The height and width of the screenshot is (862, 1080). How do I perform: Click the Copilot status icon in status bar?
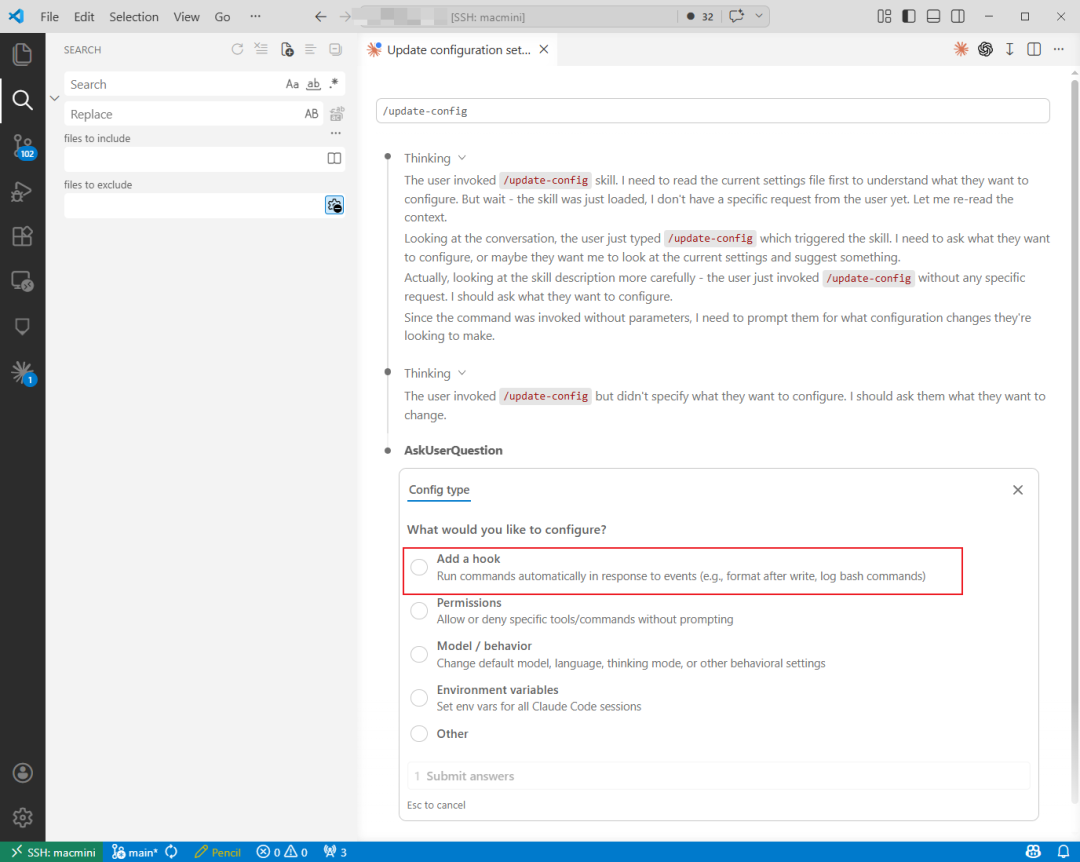pos(1033,852)
